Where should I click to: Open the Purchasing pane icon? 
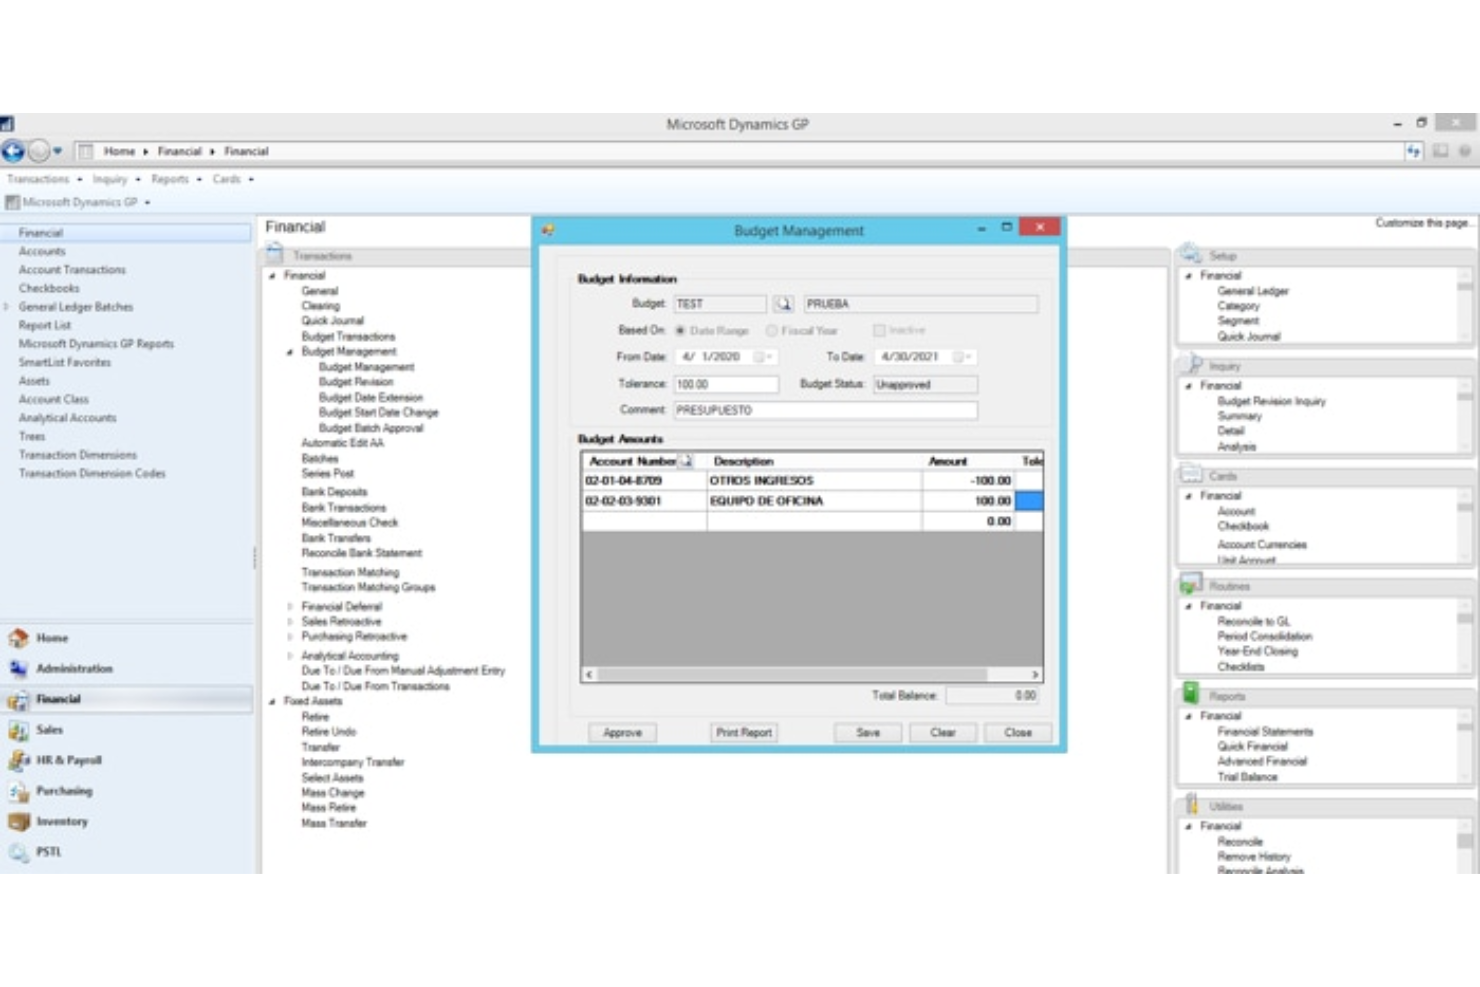(x=18, y=791)
